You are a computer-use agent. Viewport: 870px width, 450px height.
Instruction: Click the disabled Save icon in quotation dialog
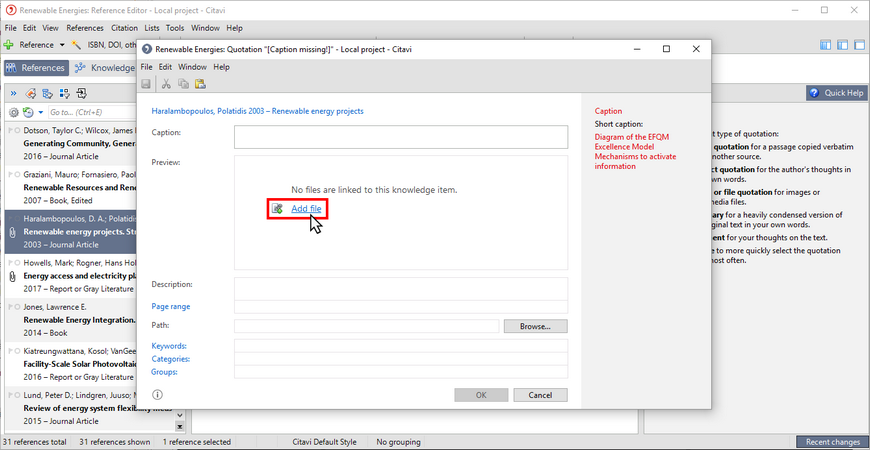point(146,84)
